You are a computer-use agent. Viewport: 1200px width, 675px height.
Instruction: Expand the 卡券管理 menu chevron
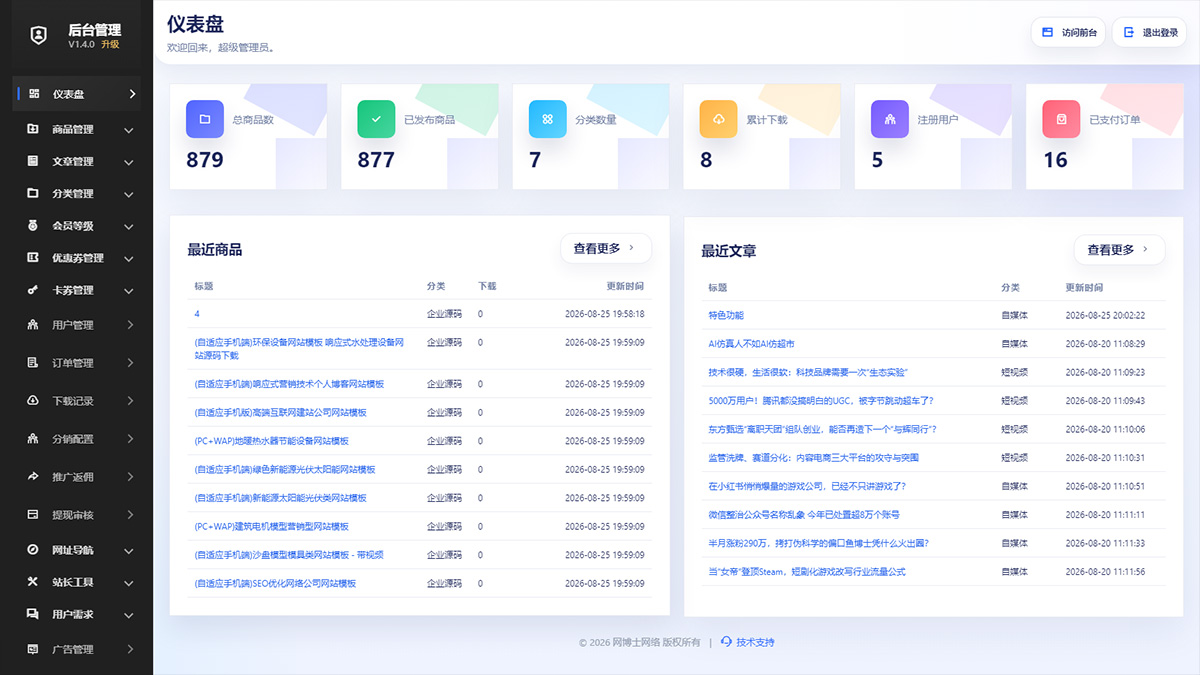(129, 291)
